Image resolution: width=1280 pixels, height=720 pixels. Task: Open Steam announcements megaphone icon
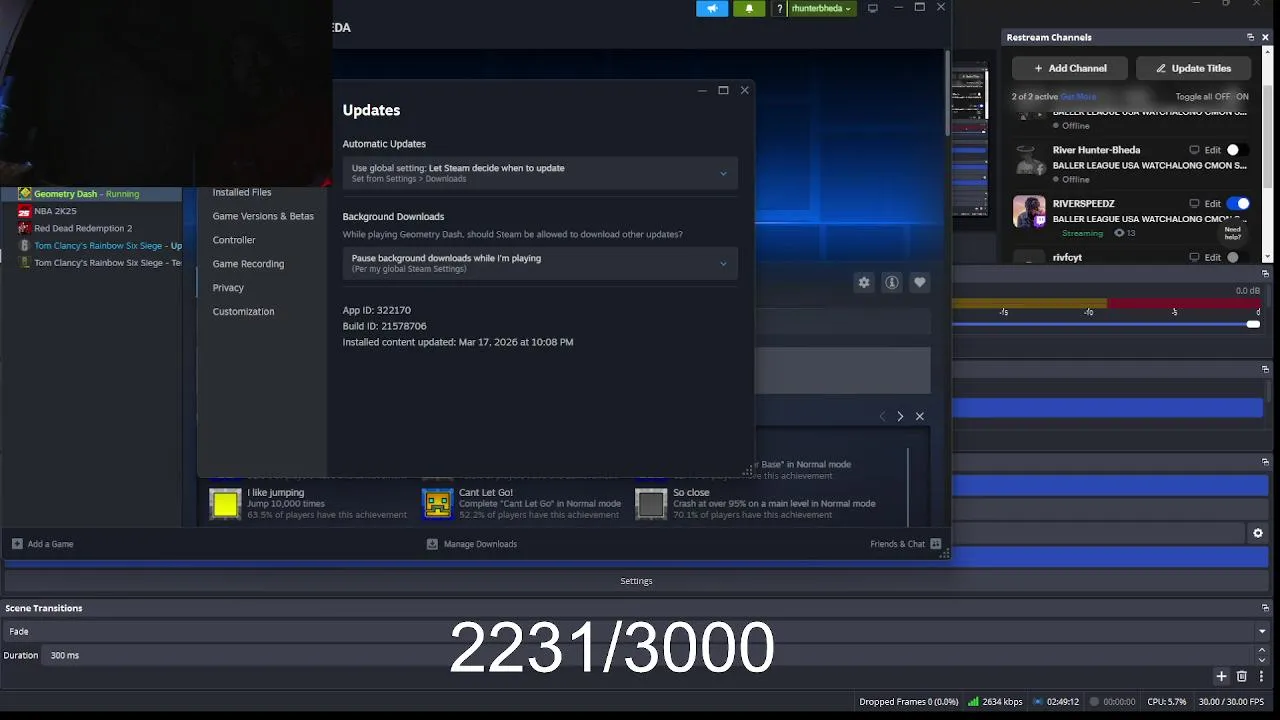coord(712,9)
